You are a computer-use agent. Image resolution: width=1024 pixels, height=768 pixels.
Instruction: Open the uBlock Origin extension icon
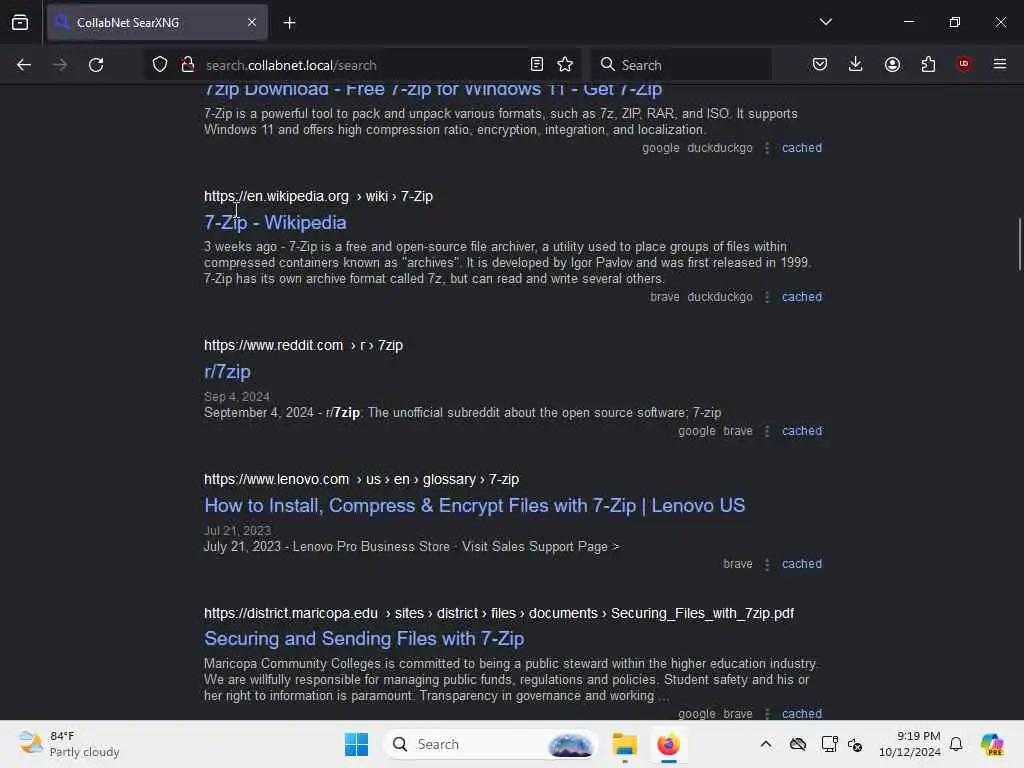(964, 64)
